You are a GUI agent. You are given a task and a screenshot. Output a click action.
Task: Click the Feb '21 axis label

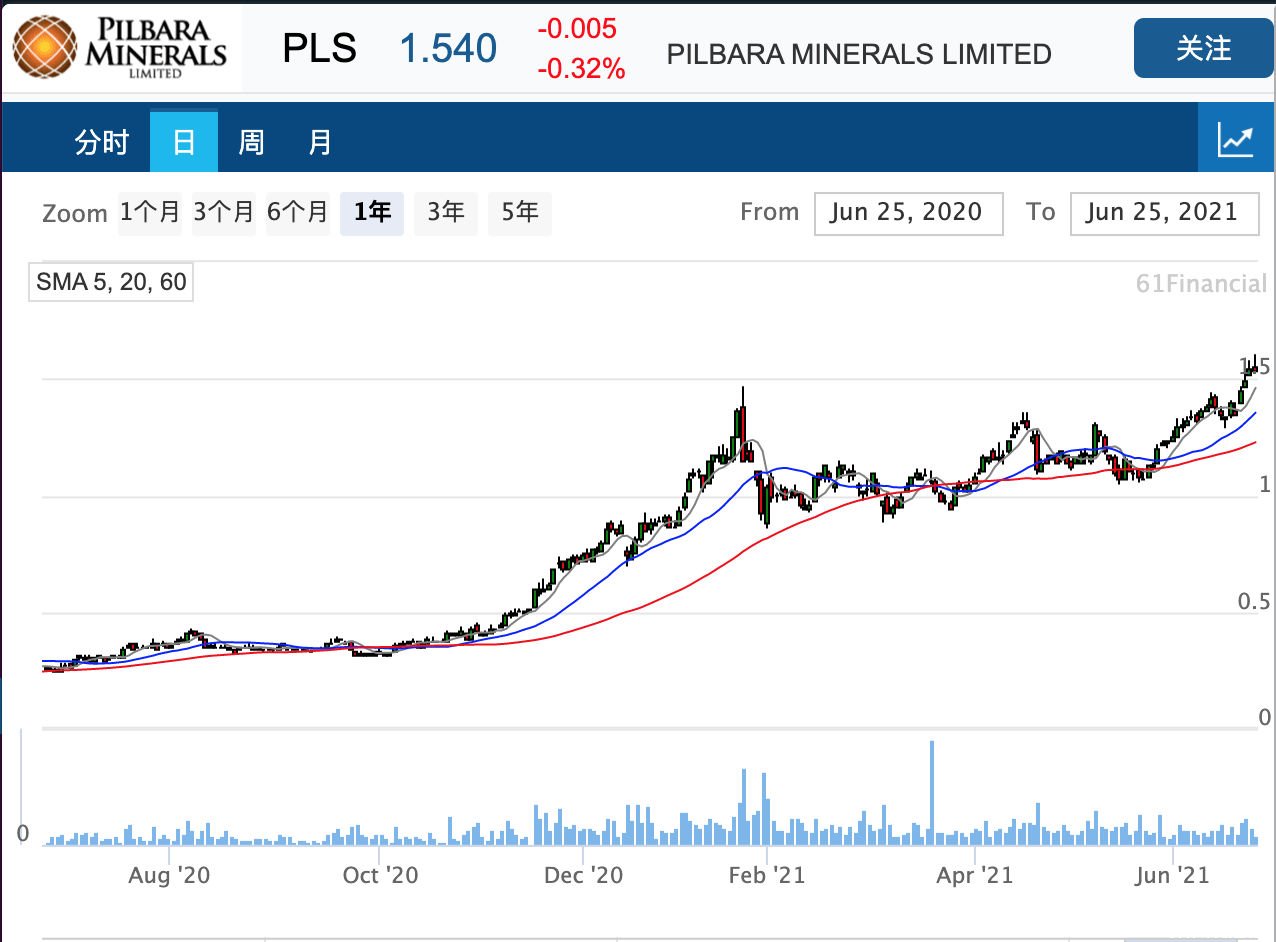point(765,876)
